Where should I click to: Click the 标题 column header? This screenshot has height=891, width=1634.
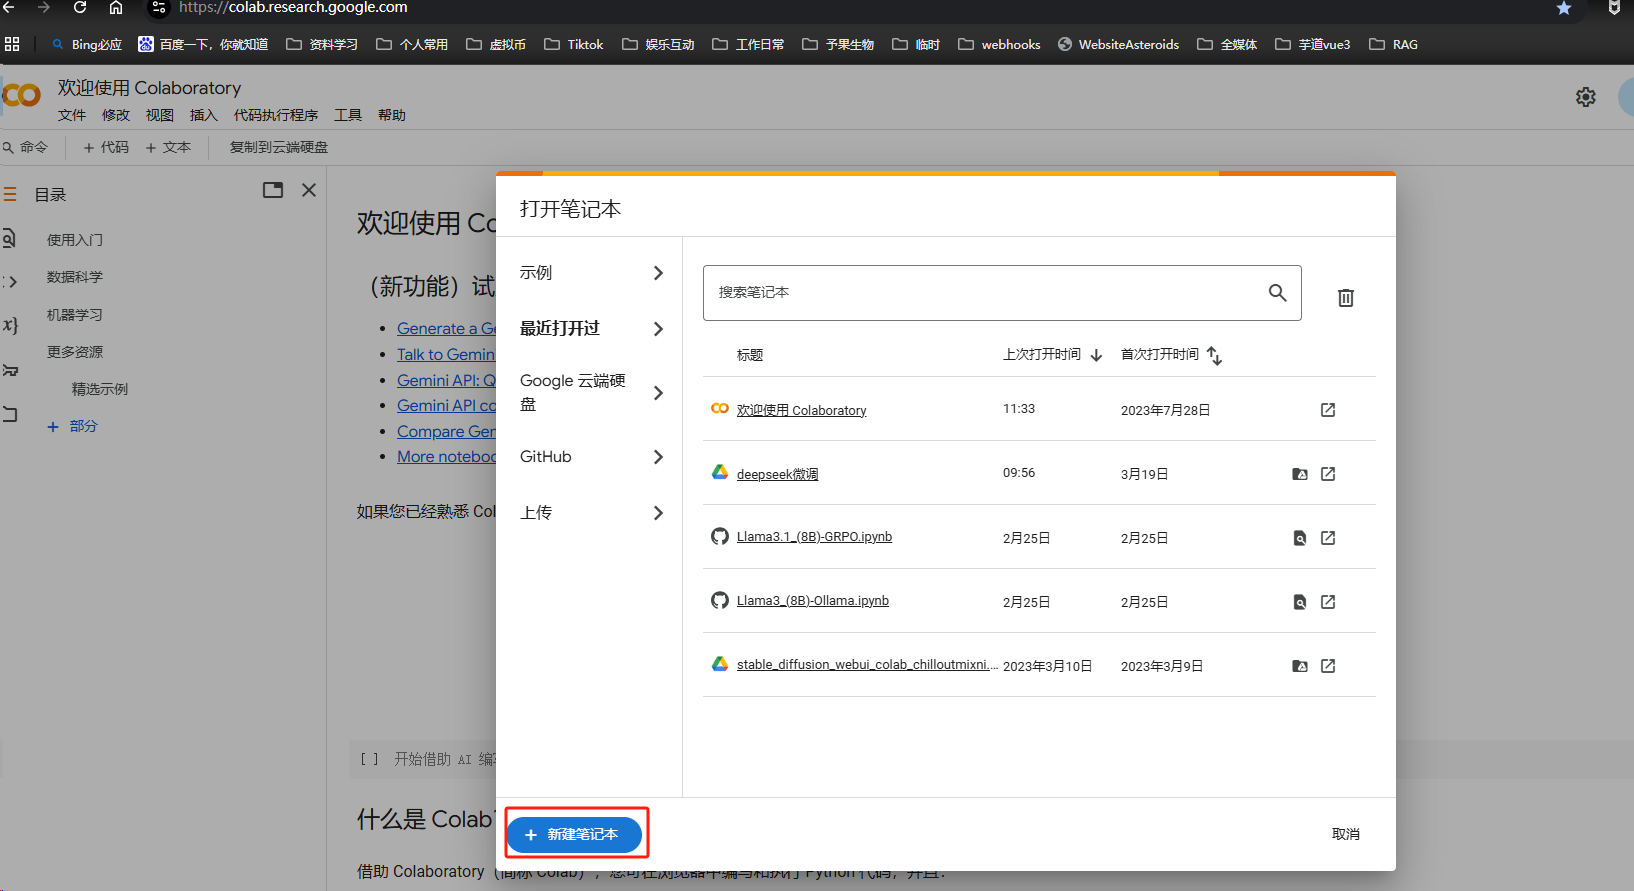[750, 355]
